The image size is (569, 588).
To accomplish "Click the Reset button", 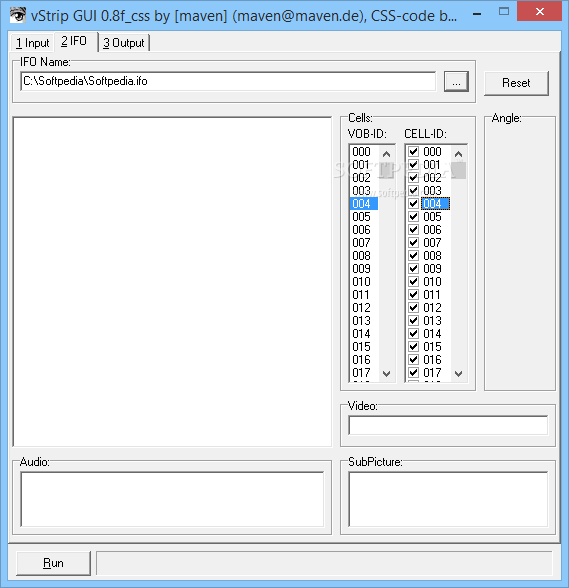I will point(516,83).
